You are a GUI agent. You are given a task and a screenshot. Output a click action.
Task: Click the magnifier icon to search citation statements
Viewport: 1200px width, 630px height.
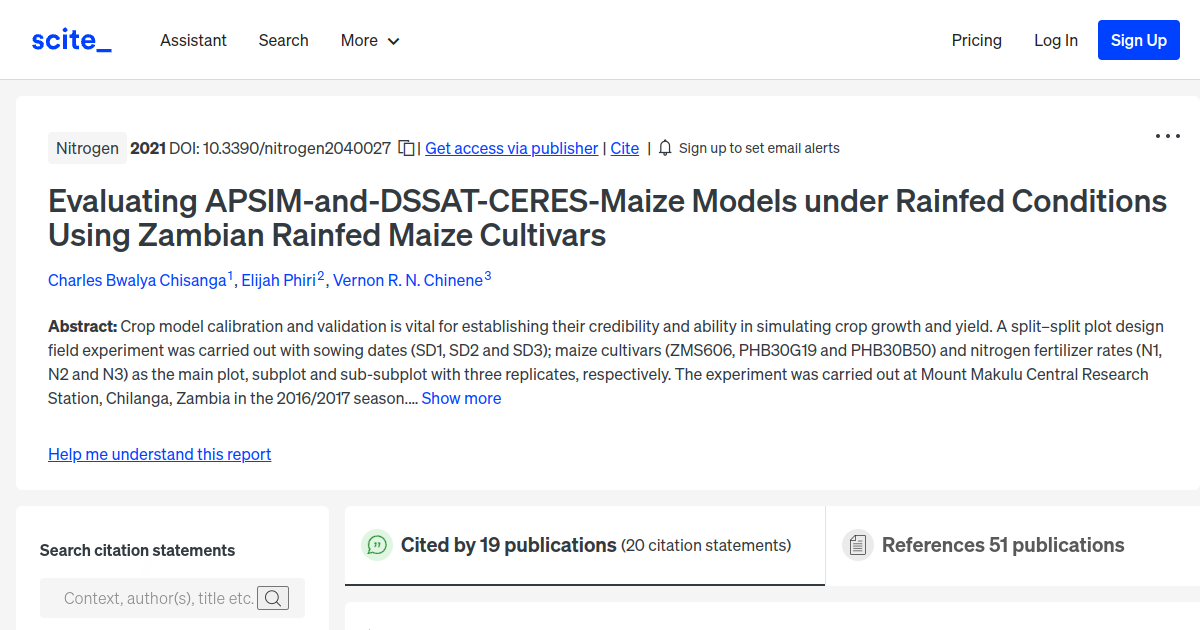(x=273, y=597)
